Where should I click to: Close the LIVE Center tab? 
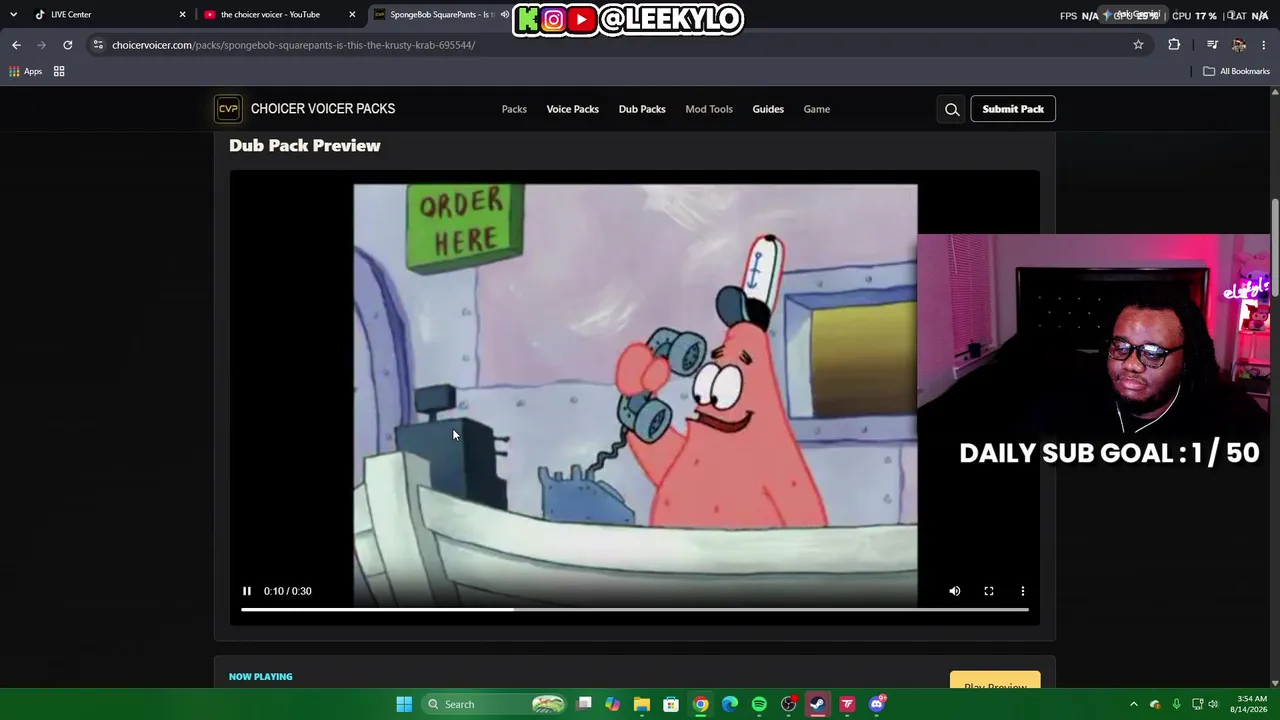click(x=182, y=14)
